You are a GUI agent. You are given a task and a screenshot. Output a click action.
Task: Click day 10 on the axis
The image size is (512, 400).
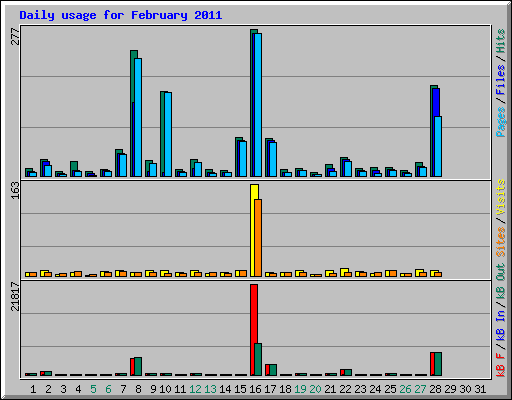tap(165, 389)
